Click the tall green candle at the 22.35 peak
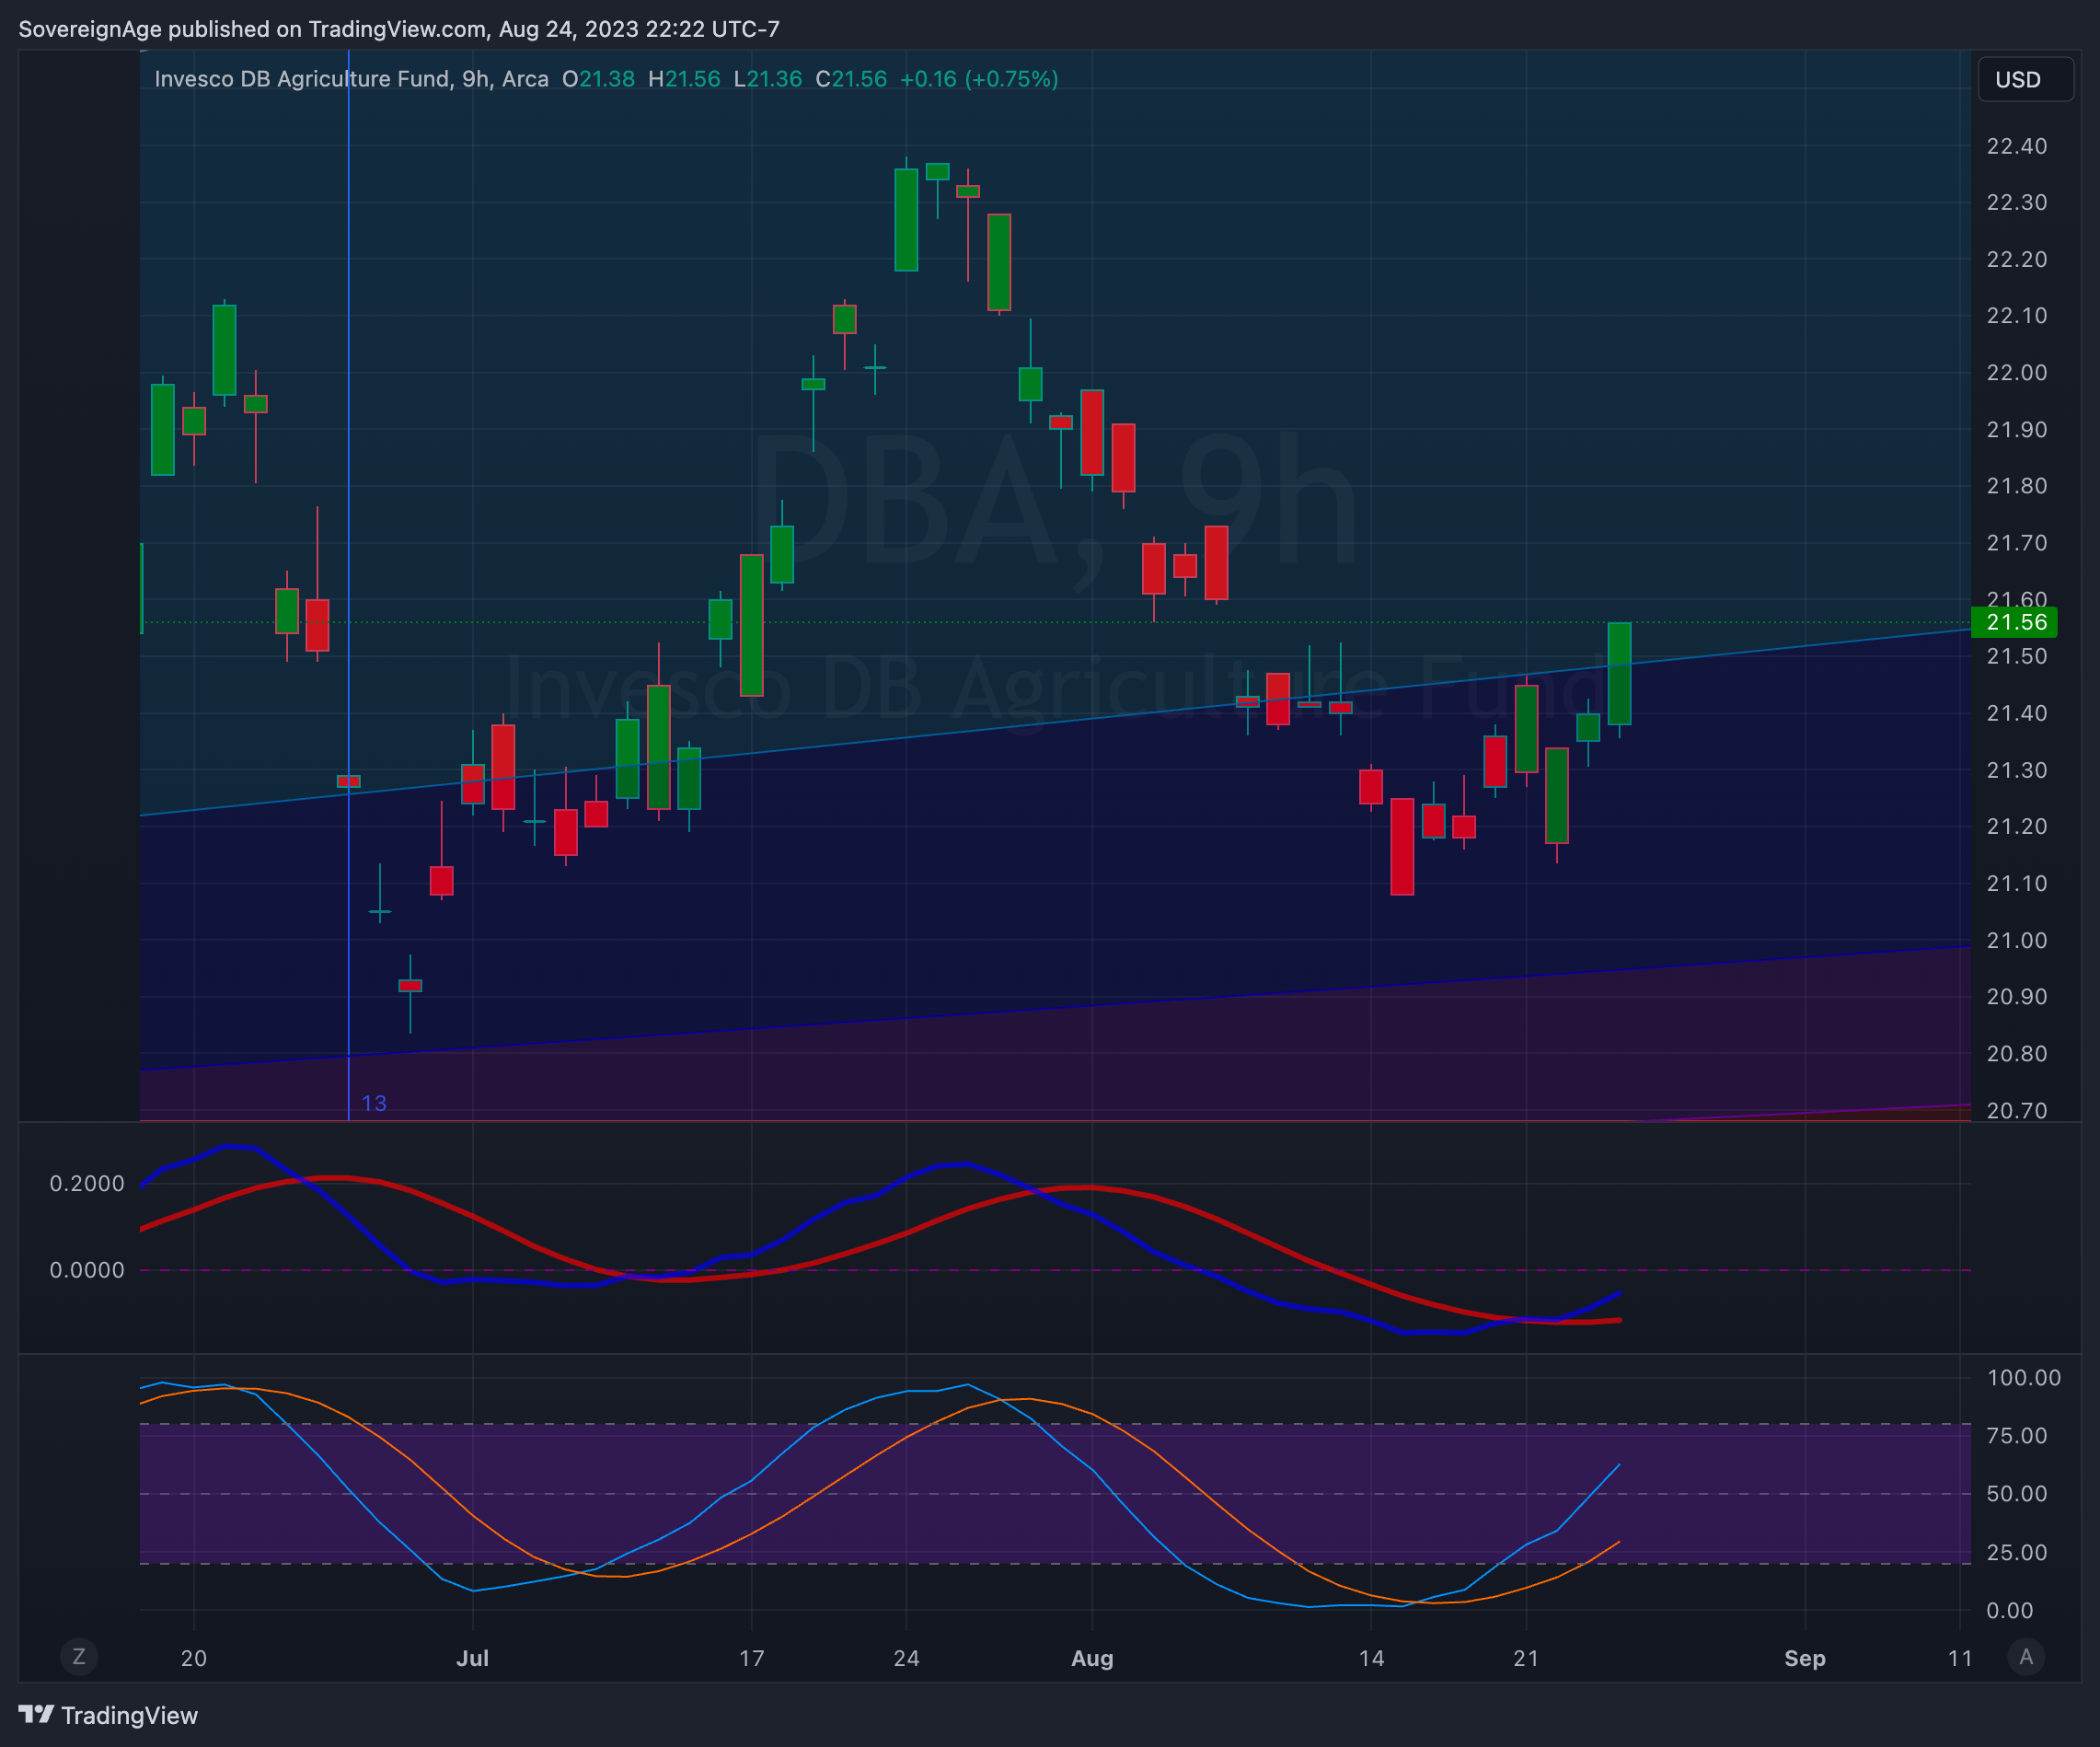The height and width of the screenshot is (1747, 2100). tap(906, 219)
